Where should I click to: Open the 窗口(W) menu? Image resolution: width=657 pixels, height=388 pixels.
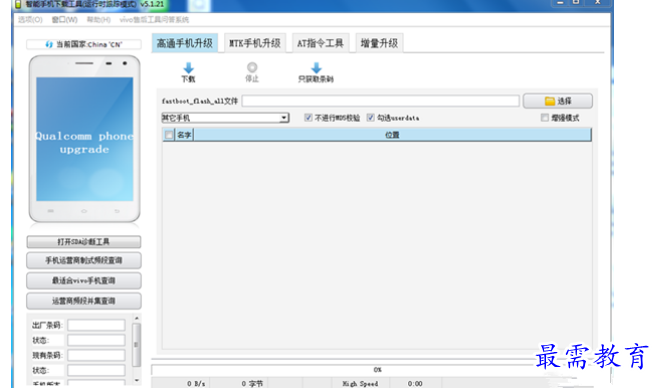(x=65, y=20)
